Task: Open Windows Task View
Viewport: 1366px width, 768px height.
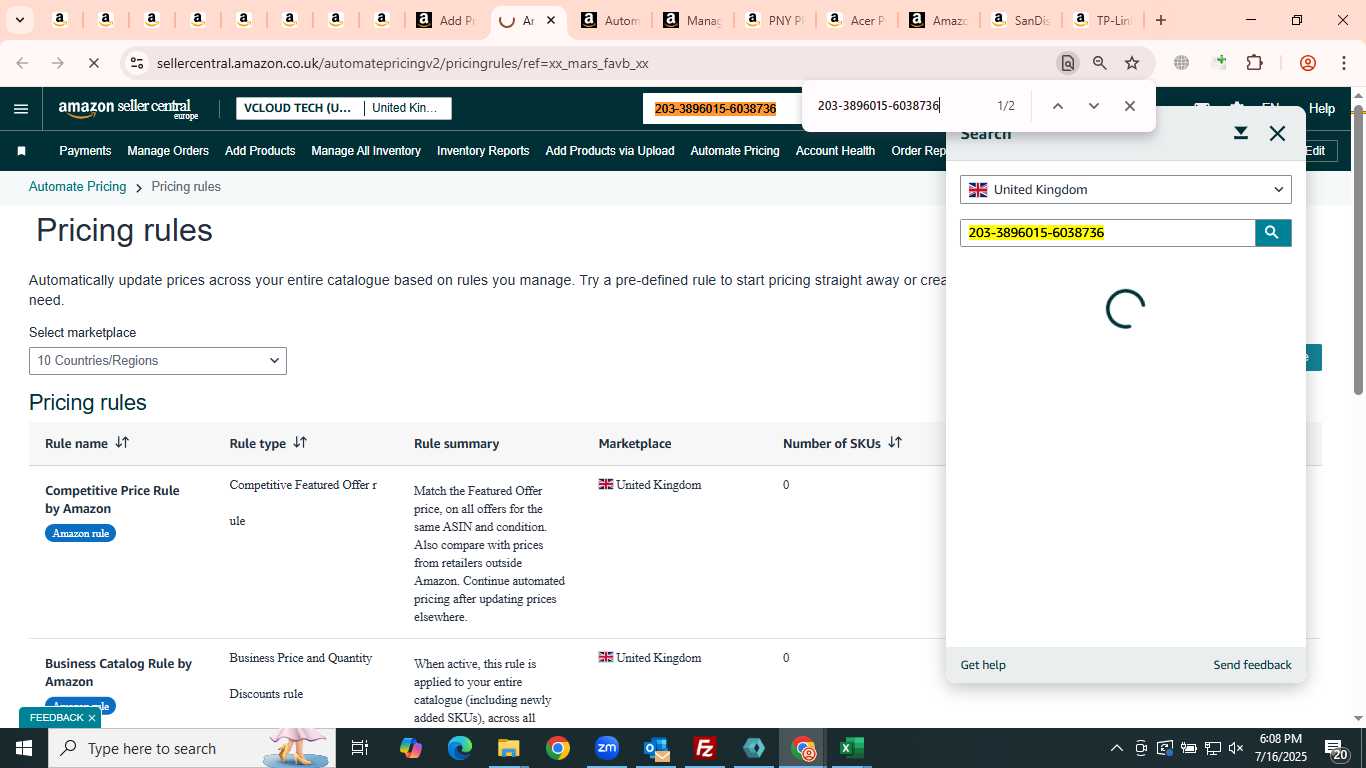Action: point(360,748)
